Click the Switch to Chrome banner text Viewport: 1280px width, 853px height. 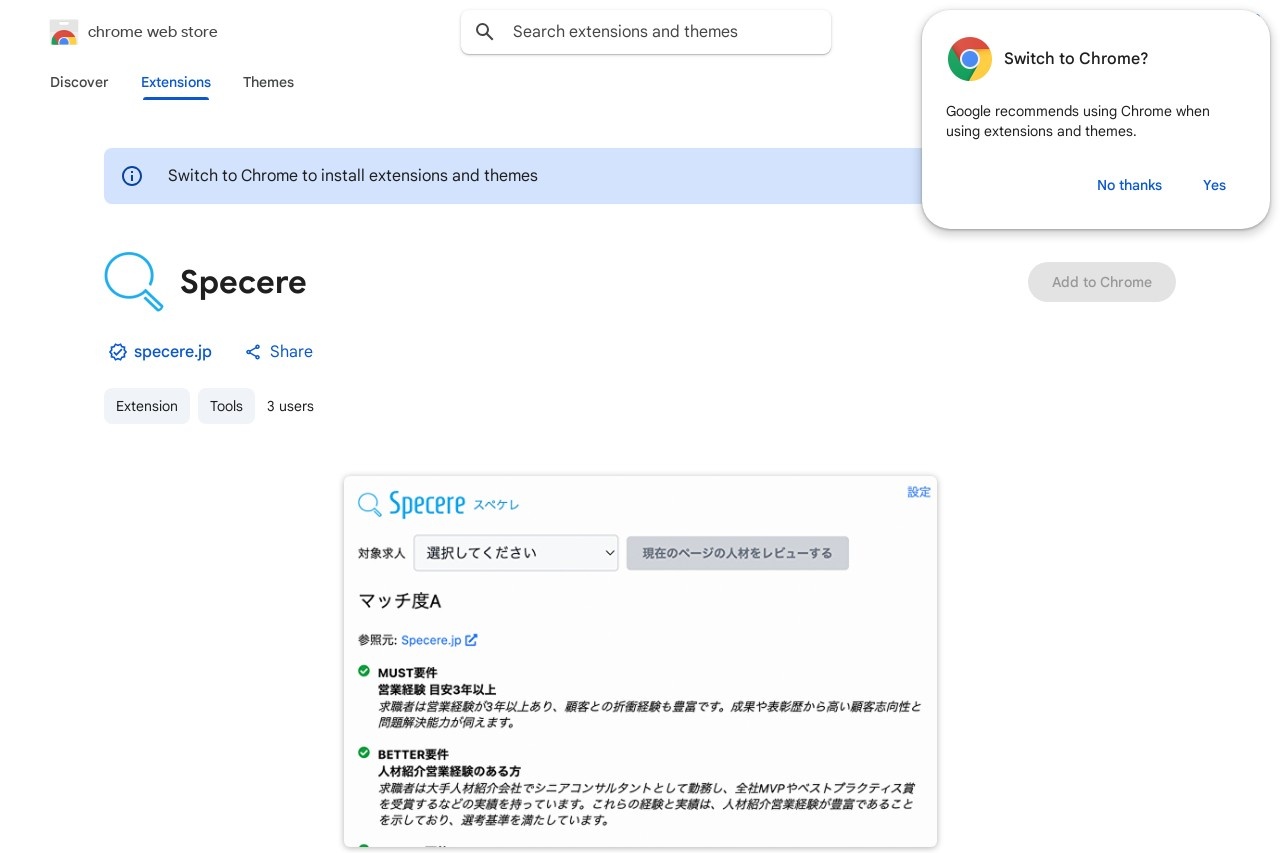tap(353, 176)
